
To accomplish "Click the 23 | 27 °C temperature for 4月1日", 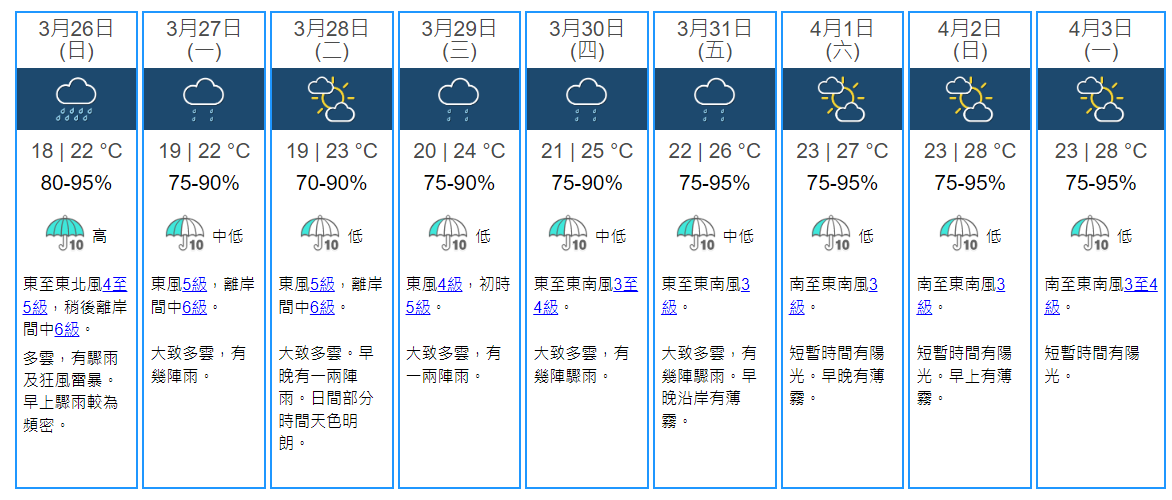I will pyautogui.click(x=841, y=152).
